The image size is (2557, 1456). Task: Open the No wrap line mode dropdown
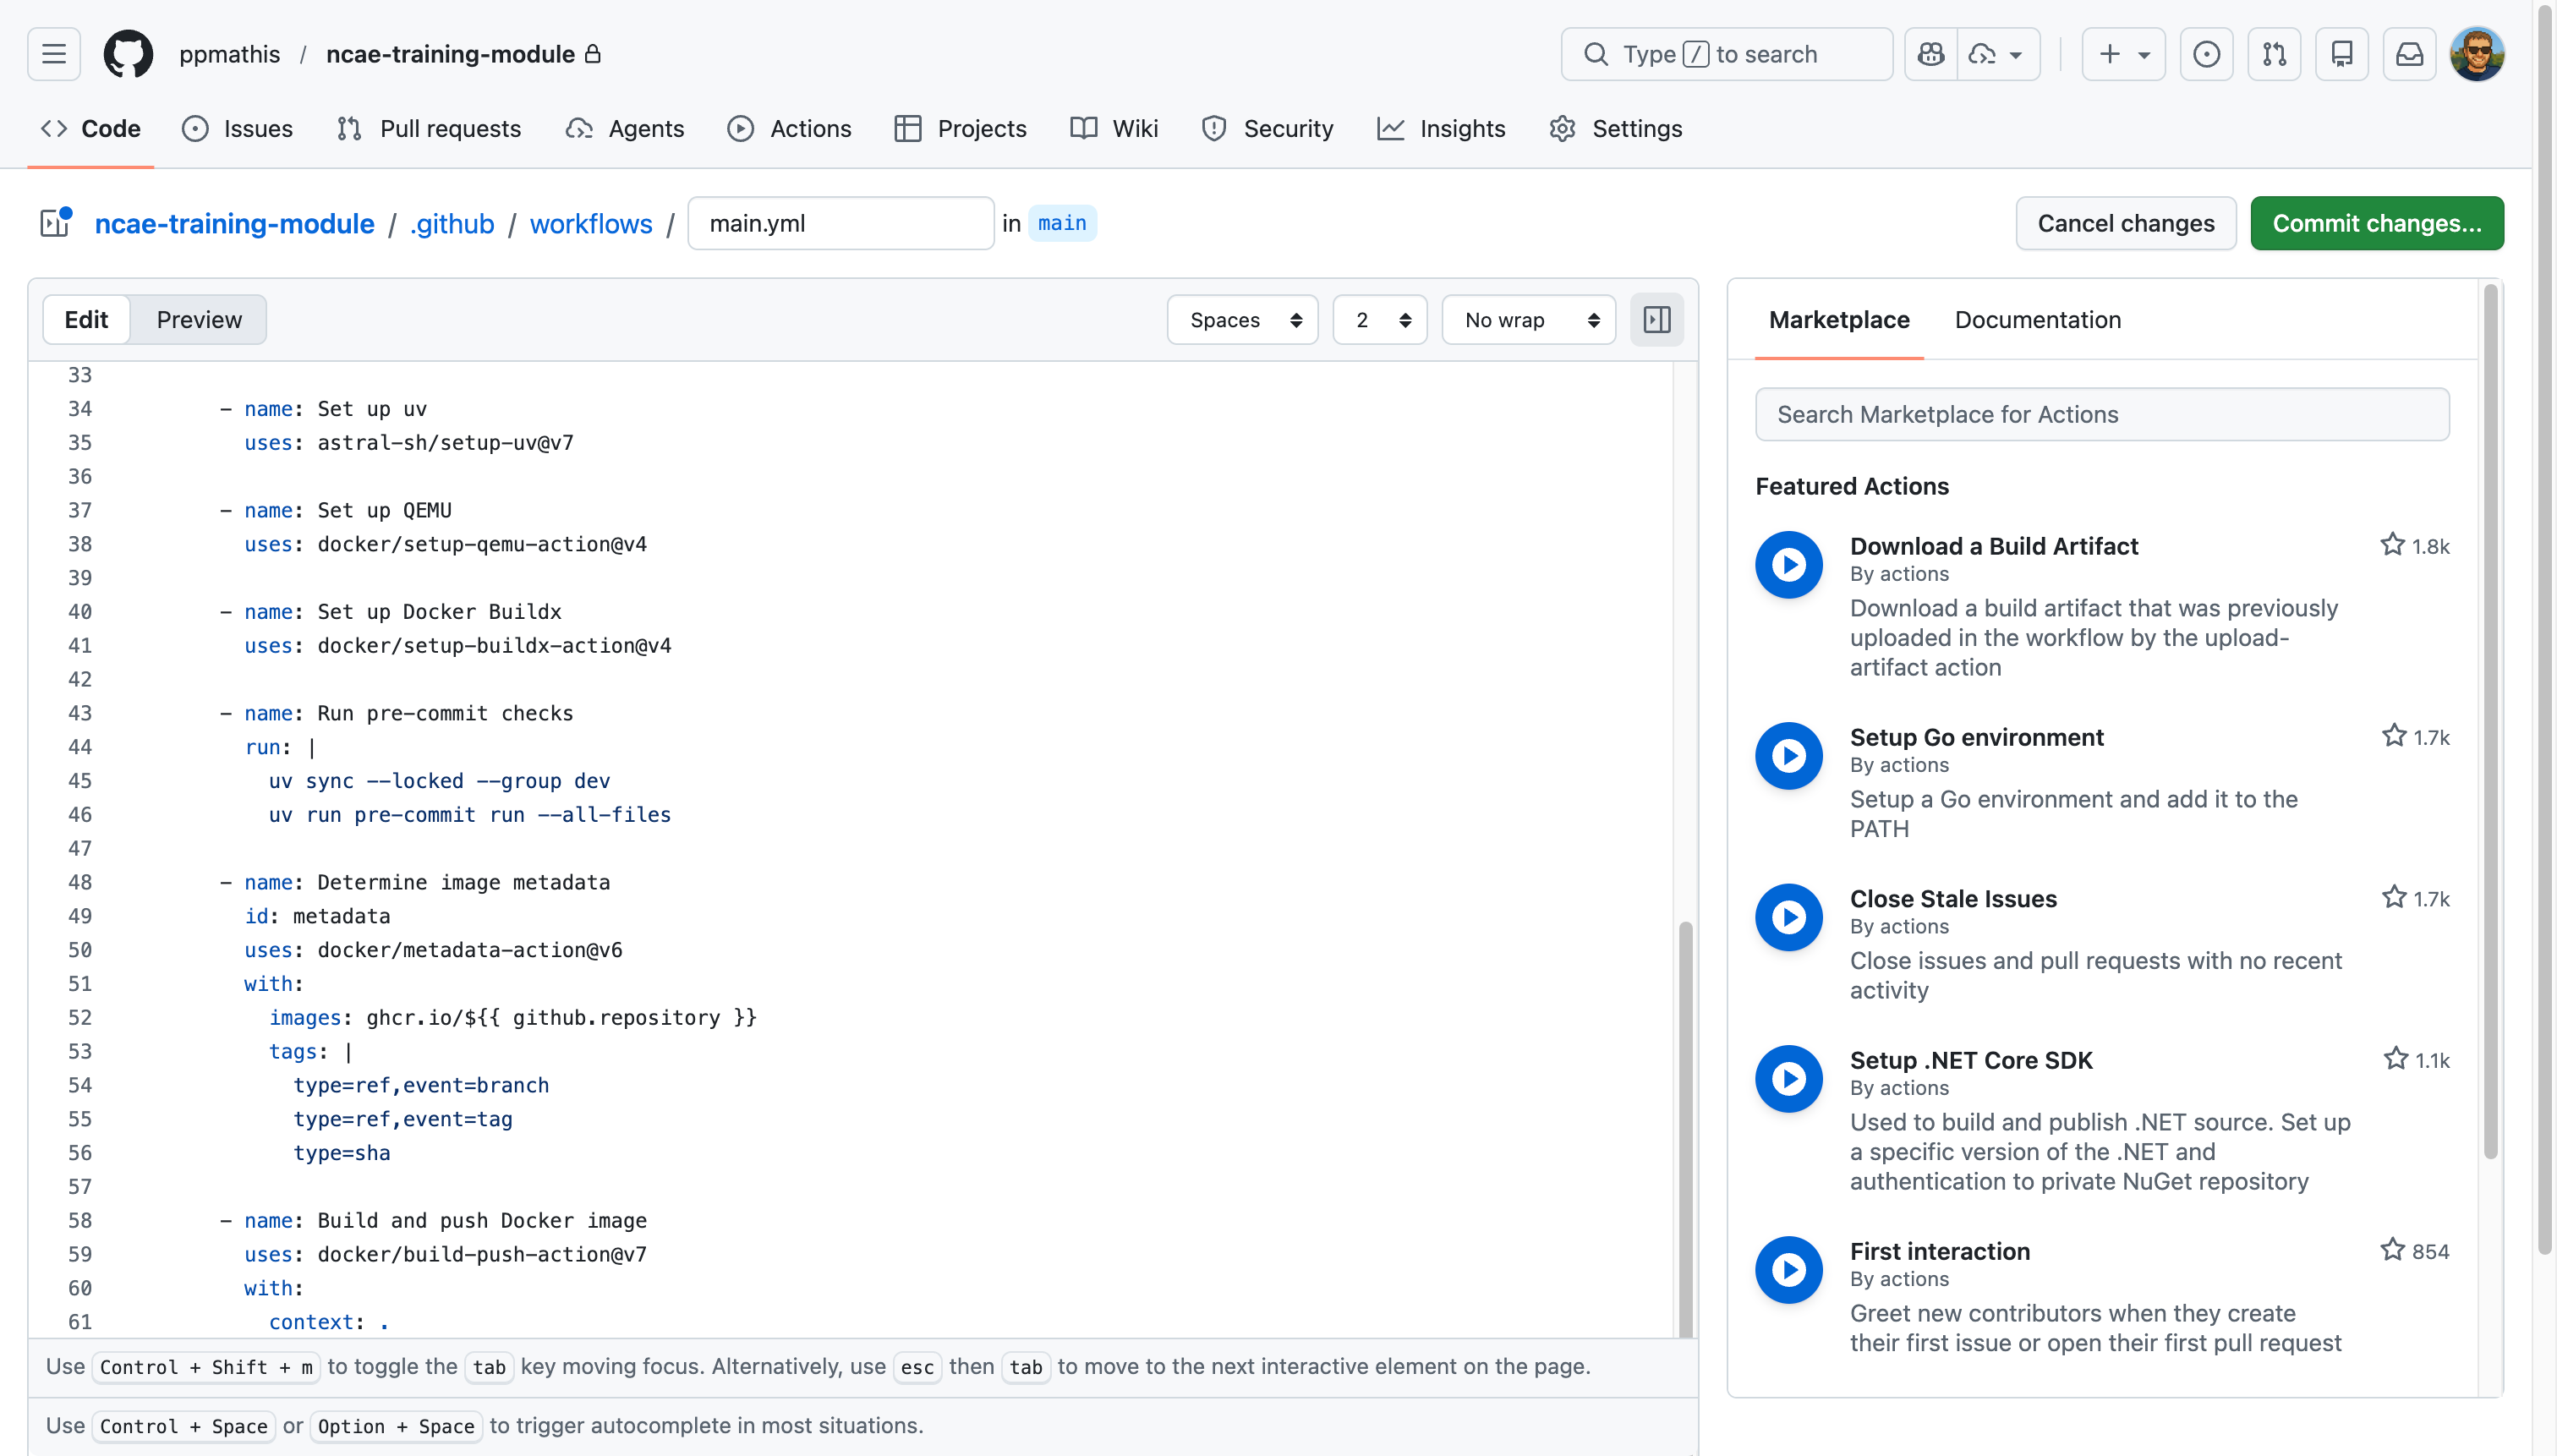click(x=1529, y=320)
